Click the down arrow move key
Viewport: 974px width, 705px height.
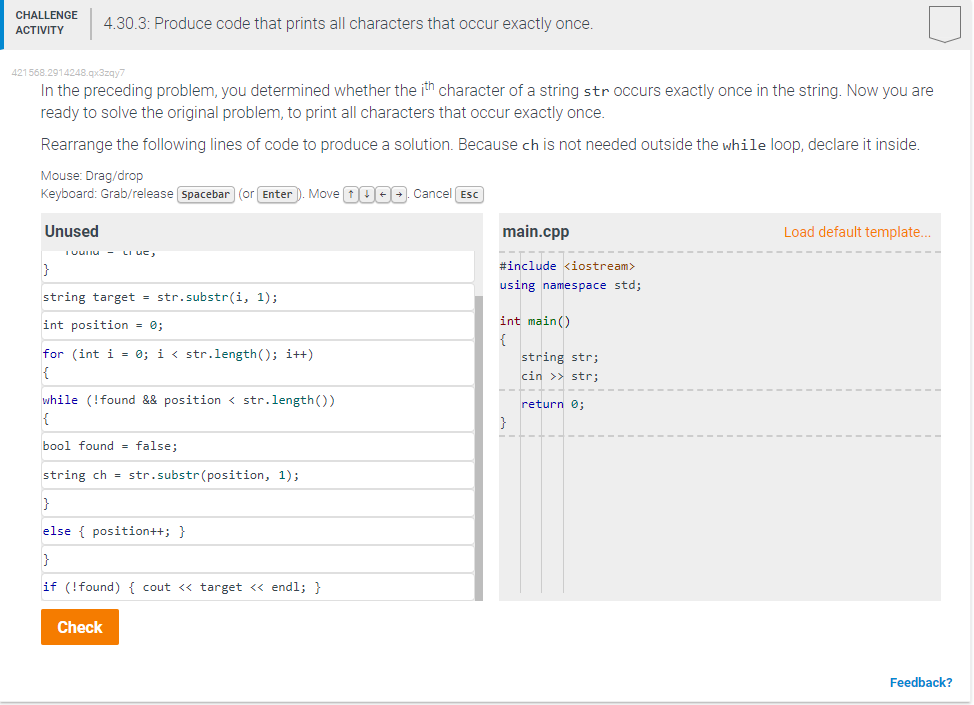[366, 193]
